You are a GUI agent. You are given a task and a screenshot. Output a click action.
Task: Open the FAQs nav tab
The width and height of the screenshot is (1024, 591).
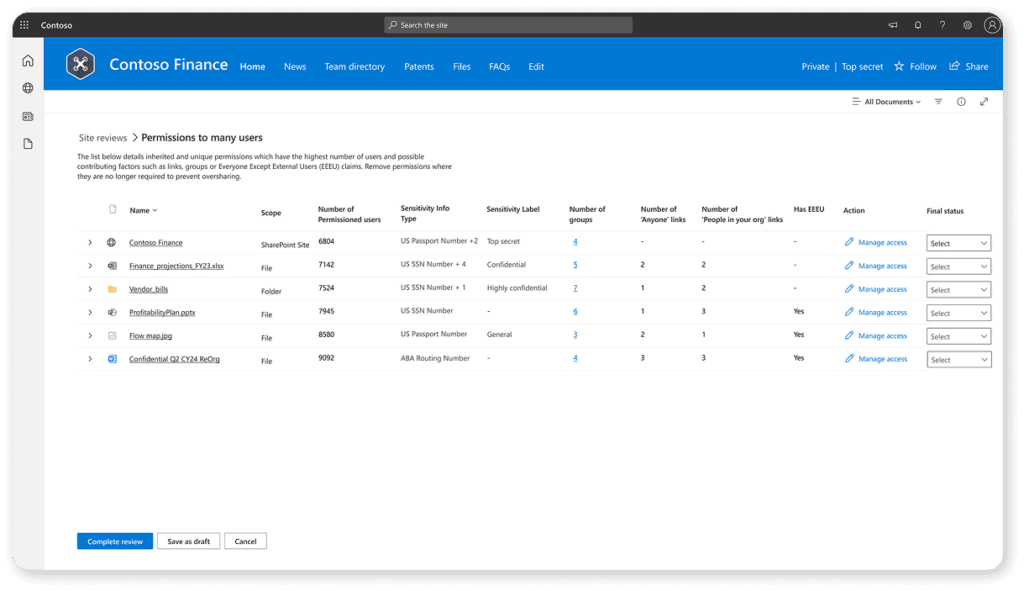(x=499, y=67)
